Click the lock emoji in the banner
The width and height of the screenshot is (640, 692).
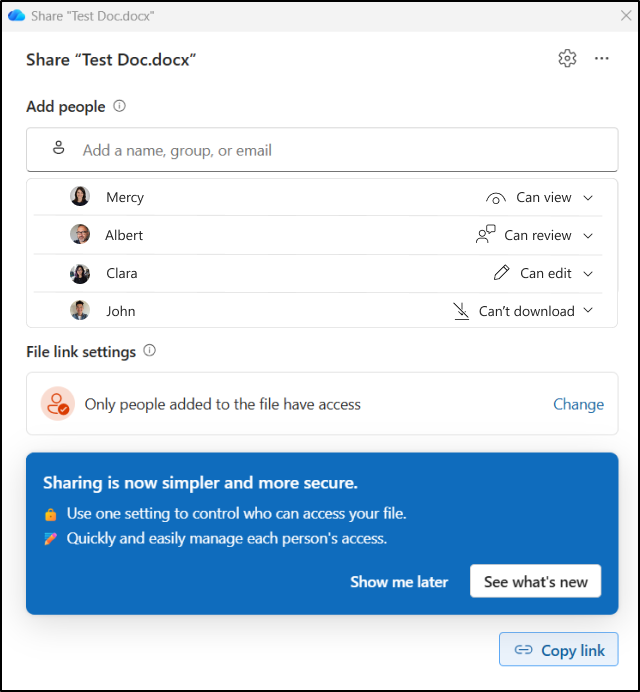50,514
